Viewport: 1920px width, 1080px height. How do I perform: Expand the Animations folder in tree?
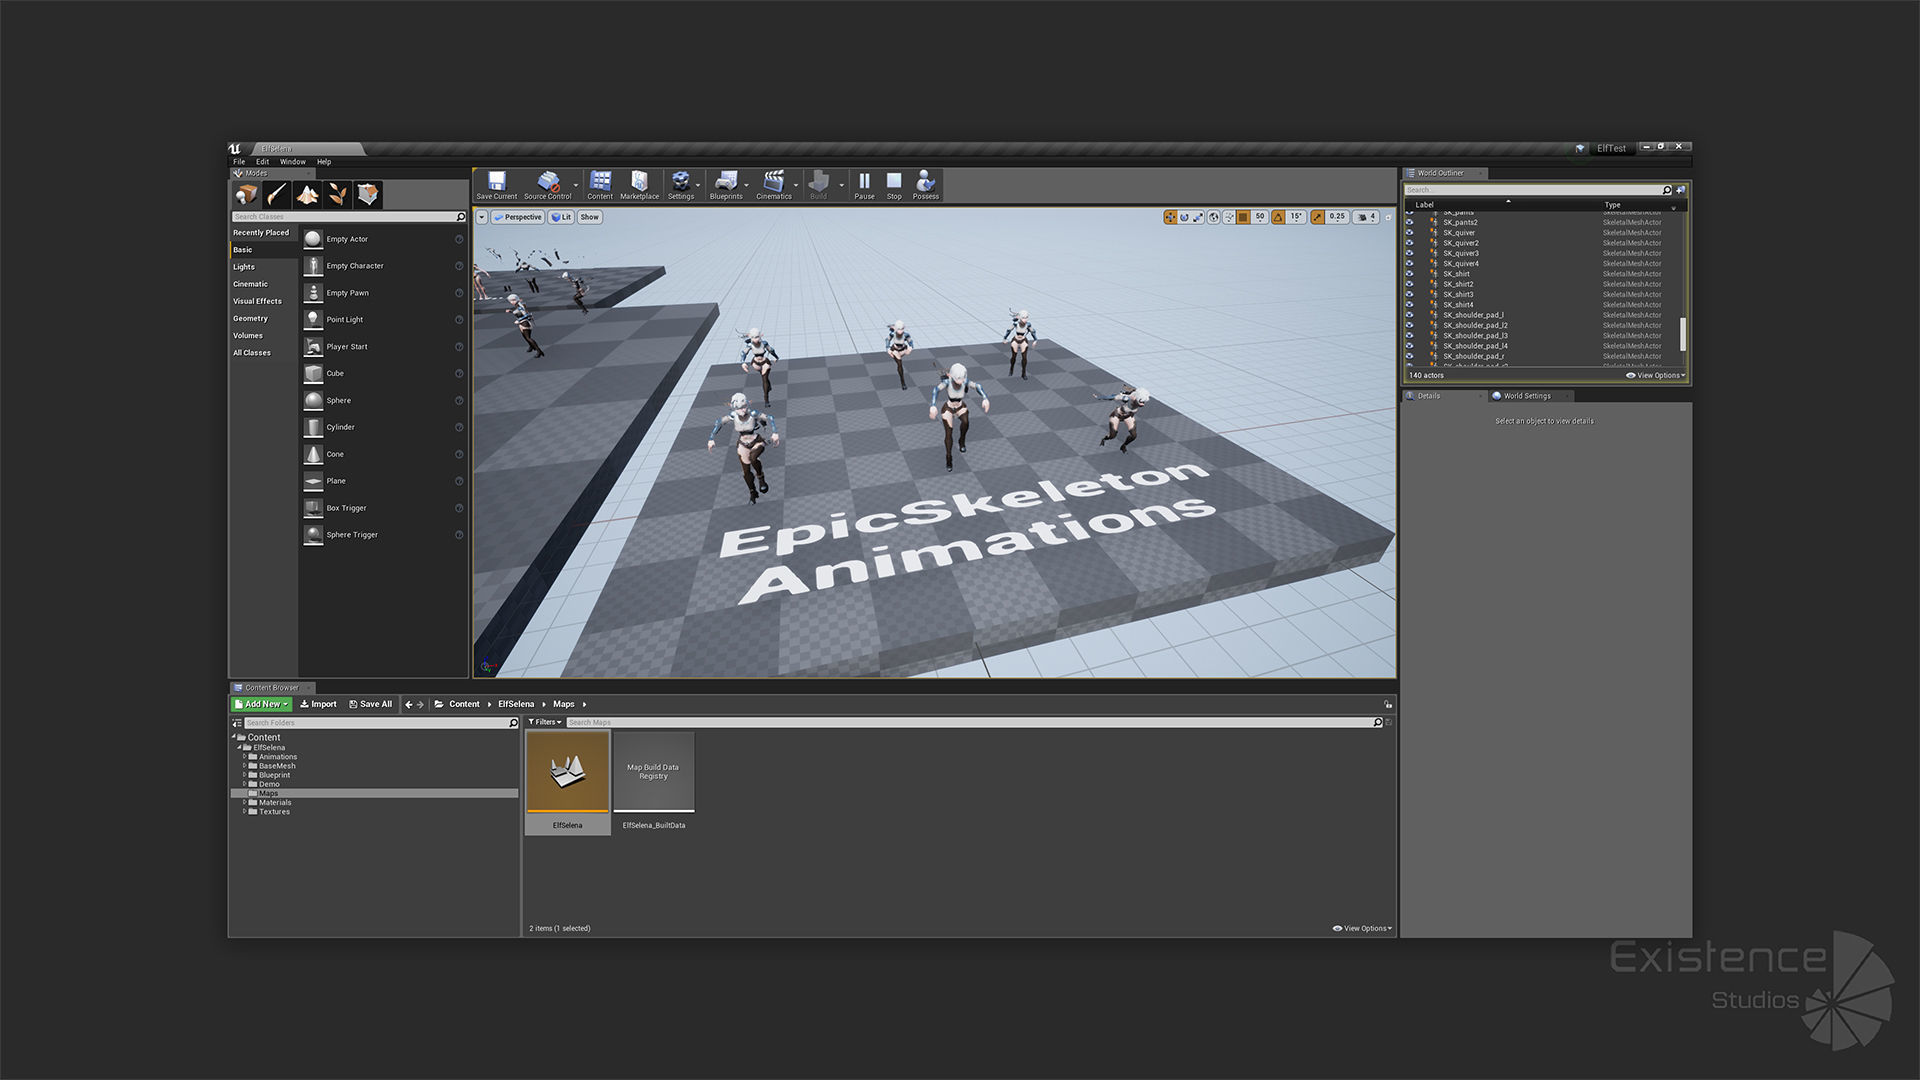pos(245,757)
